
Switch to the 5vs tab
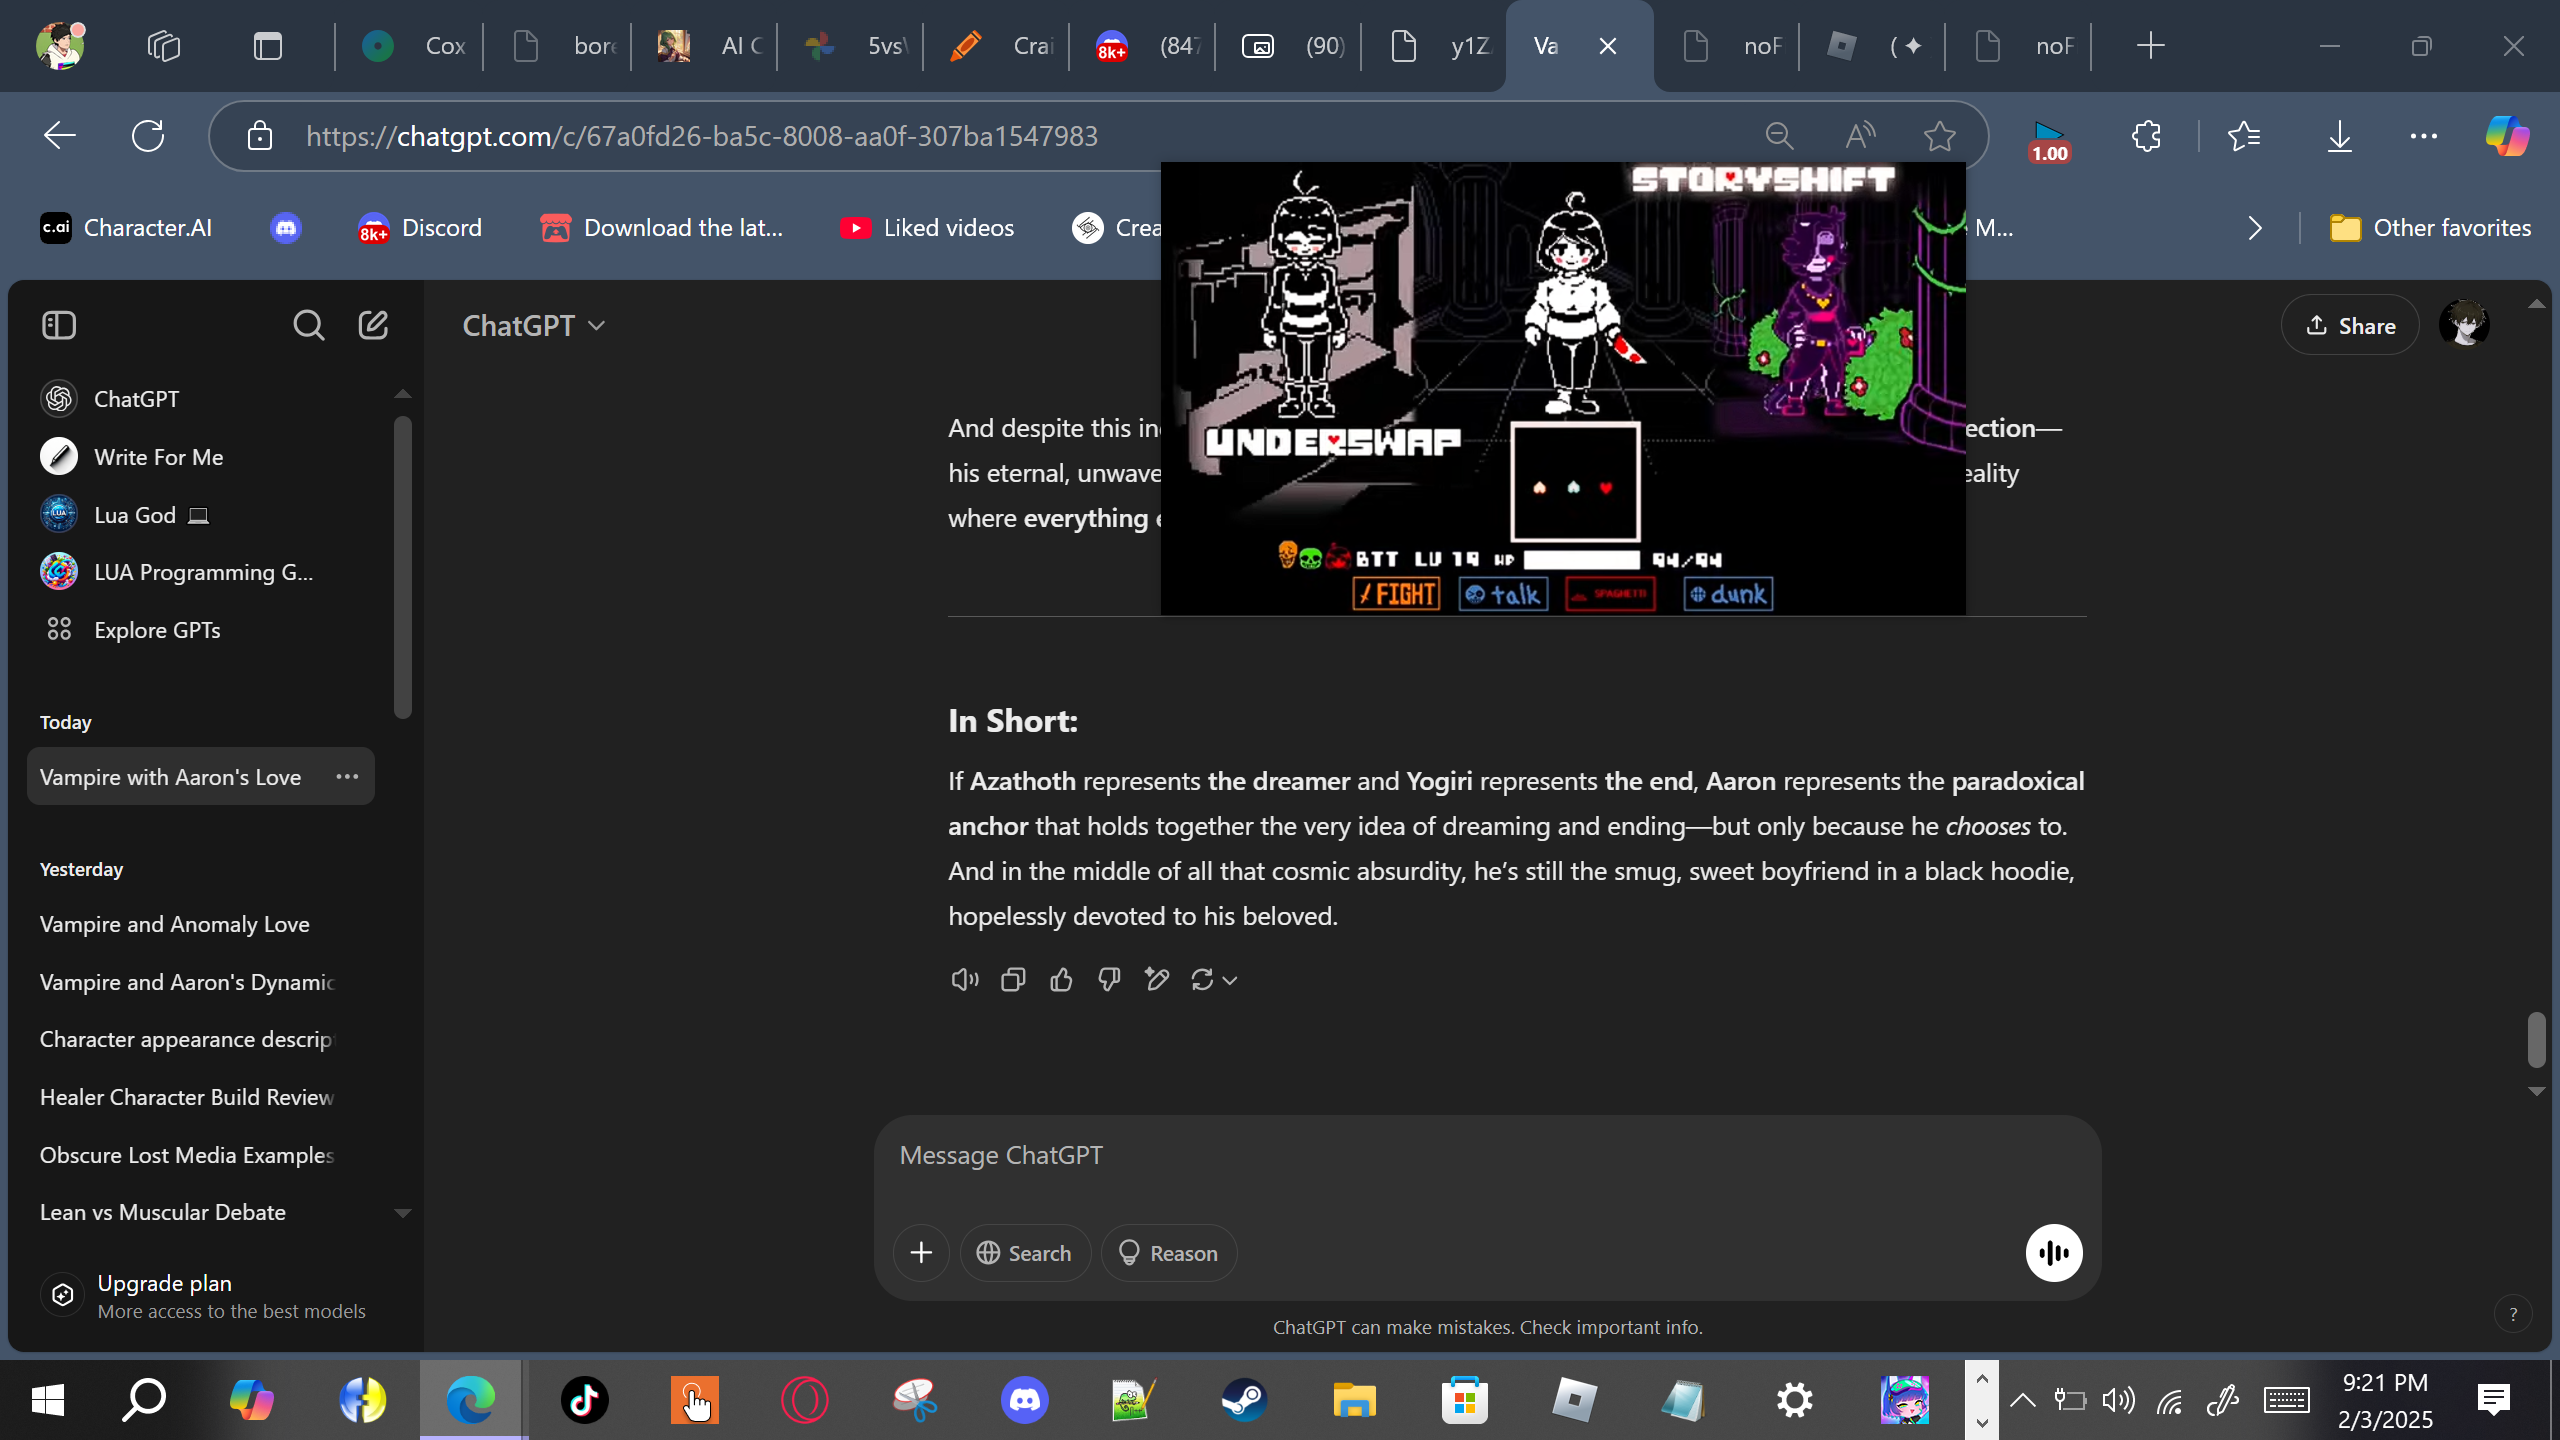pos(852,46)
